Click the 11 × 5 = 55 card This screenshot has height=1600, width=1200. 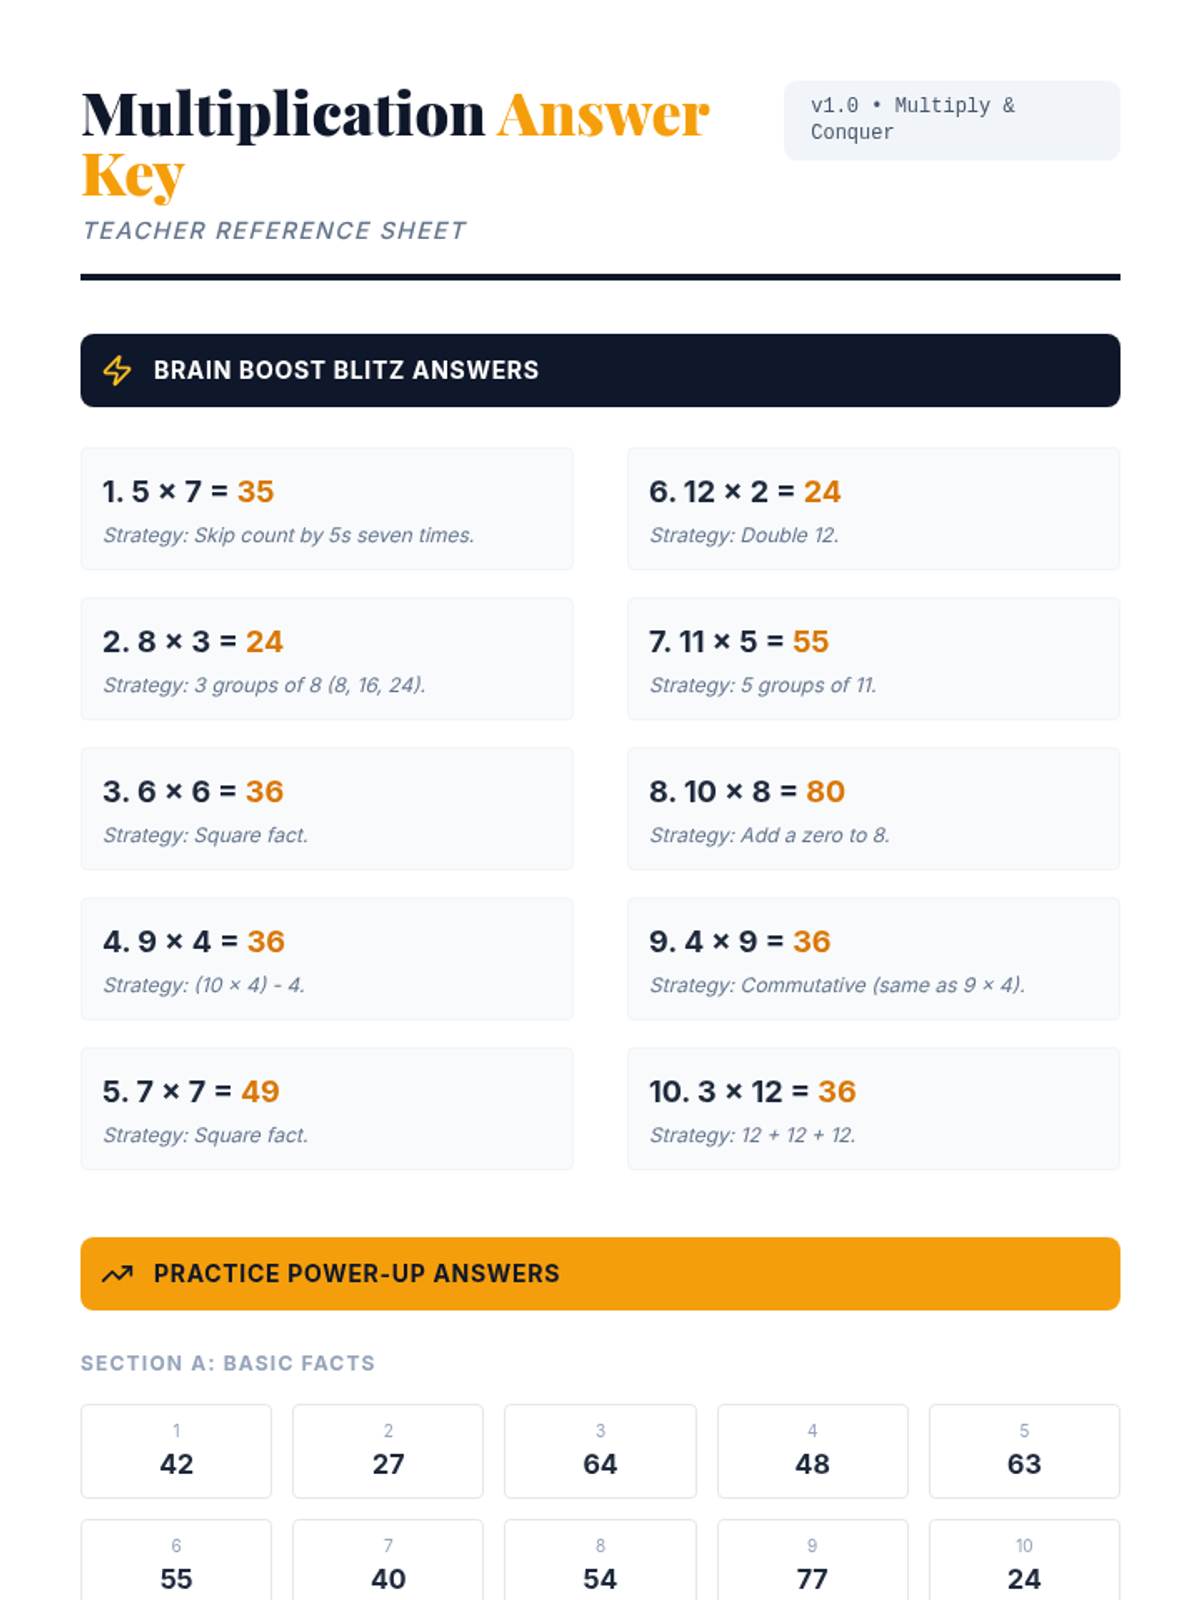[873, 659]
